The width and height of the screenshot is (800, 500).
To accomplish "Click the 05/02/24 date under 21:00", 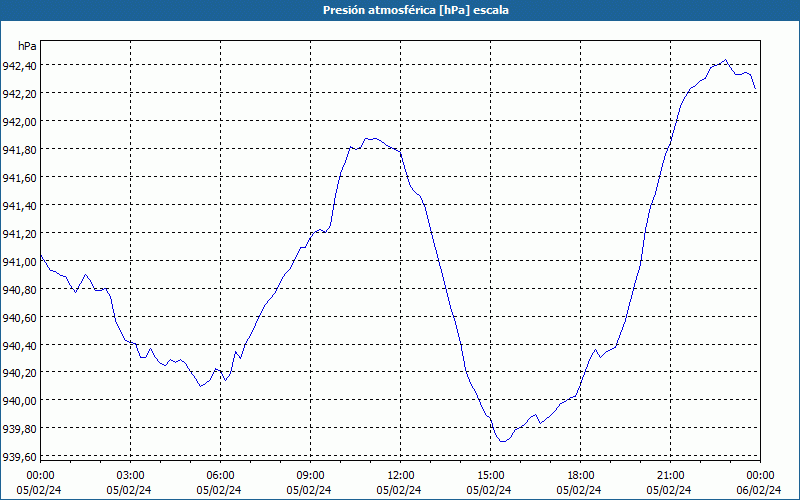I will [669, 490].
